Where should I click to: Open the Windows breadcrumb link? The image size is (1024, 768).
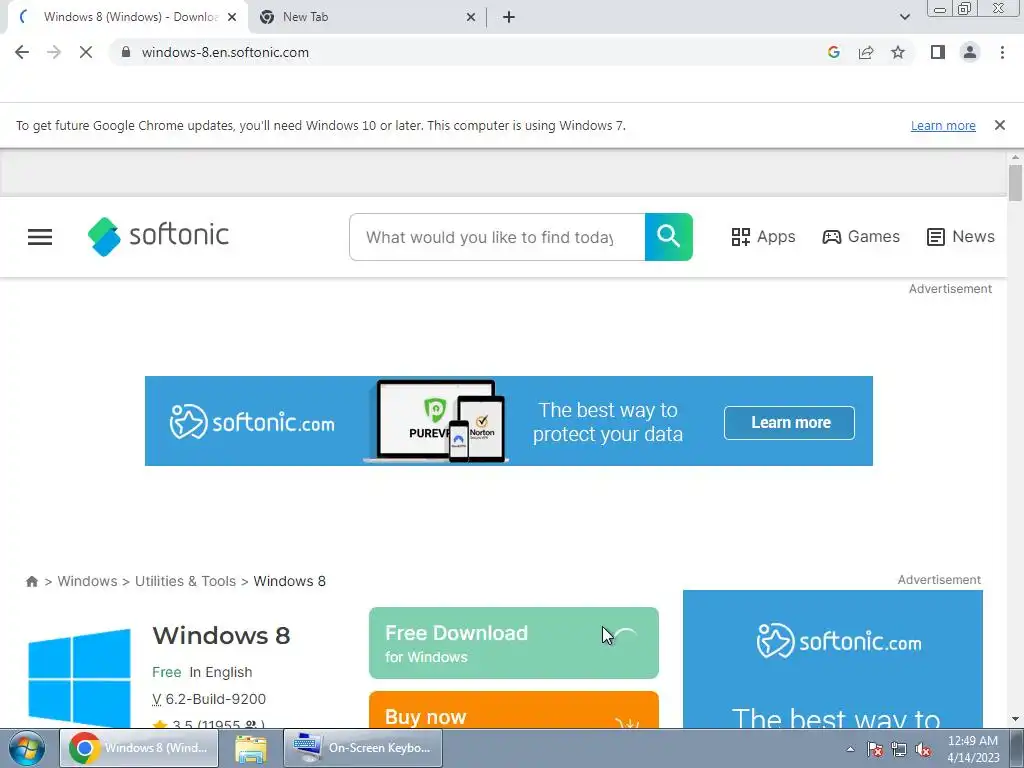[88, 581]
